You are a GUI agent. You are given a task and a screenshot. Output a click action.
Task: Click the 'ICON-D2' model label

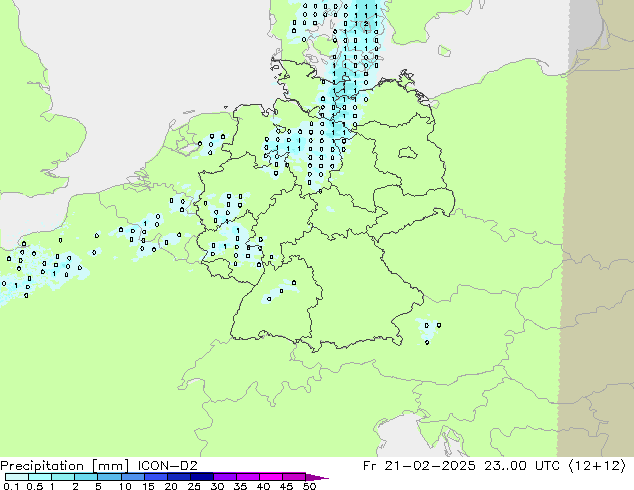[x=167, y=466]
